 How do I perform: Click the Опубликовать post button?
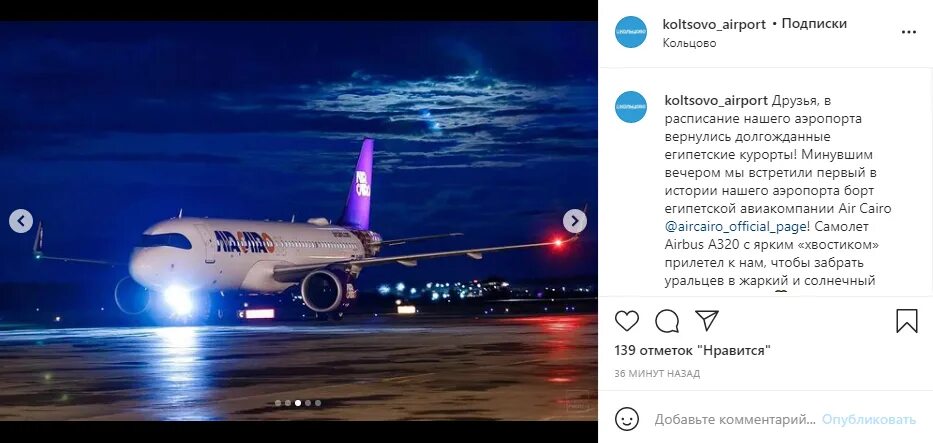tap(869, 420)
